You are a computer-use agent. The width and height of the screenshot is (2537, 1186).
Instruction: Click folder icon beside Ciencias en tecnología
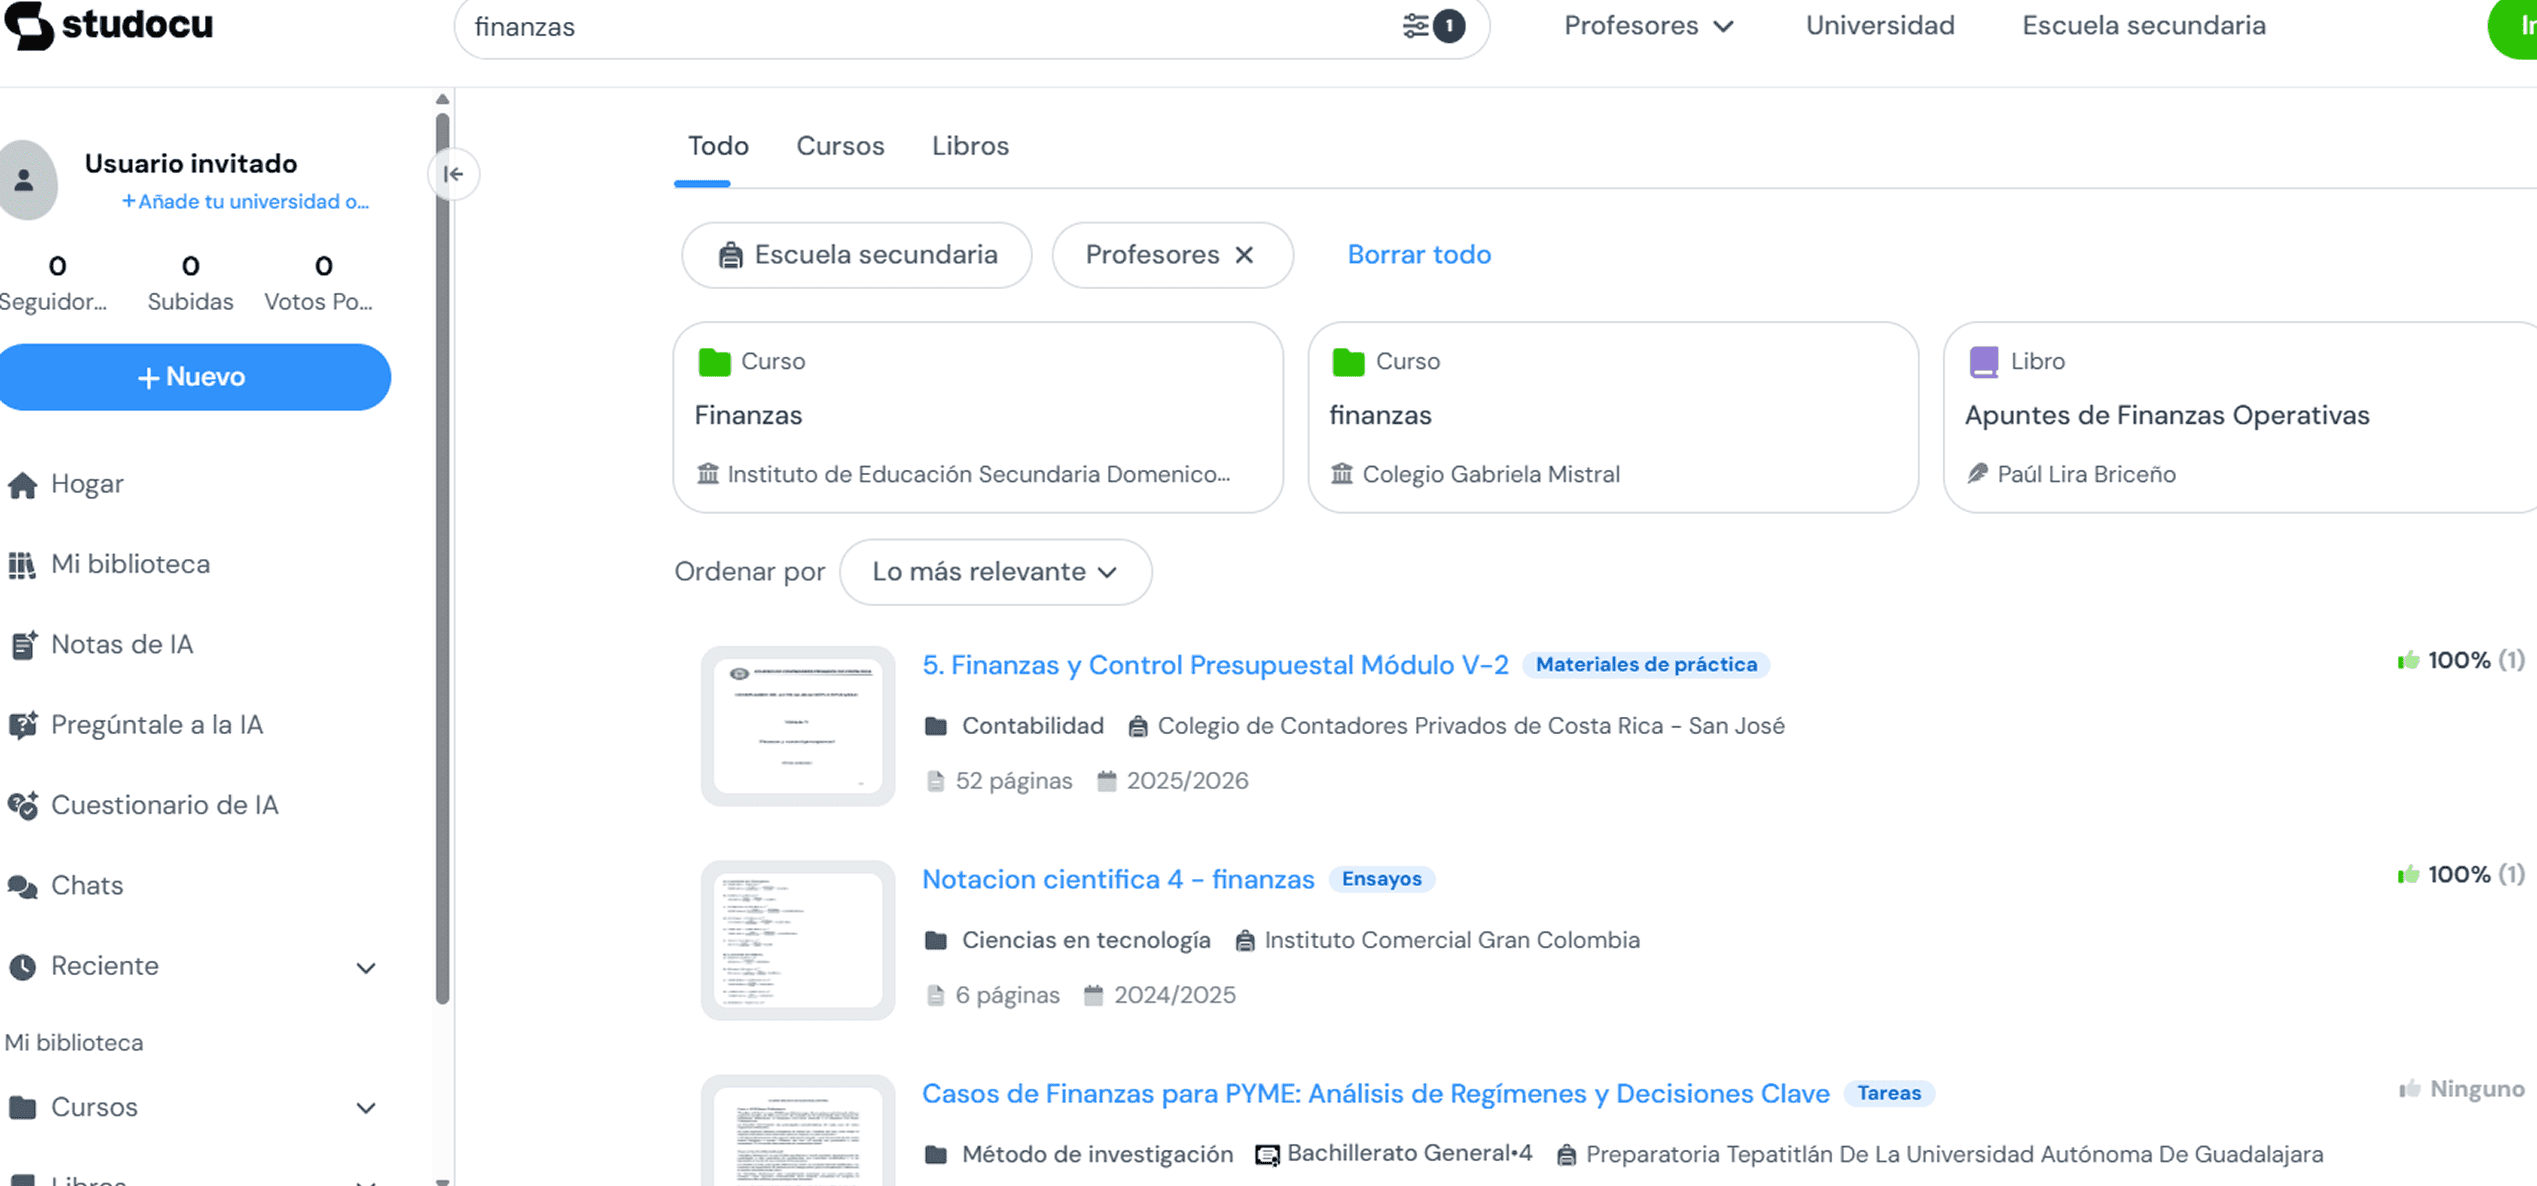936,940
